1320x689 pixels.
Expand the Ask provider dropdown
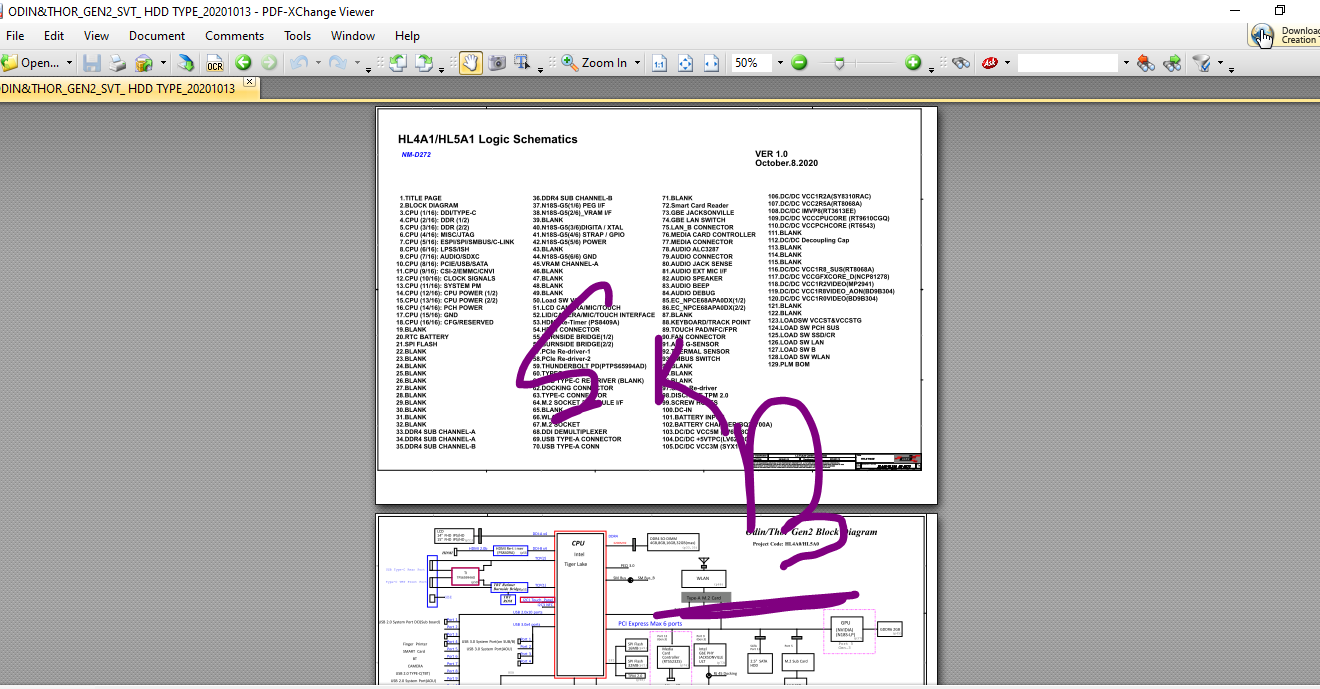(x=1007, y=63)
